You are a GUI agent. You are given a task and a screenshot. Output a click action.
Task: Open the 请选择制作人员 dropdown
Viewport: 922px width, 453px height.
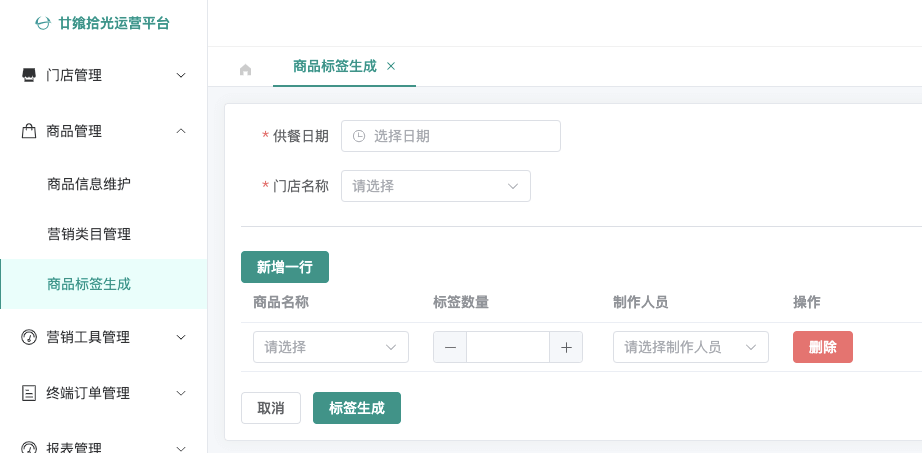[690, 347]
